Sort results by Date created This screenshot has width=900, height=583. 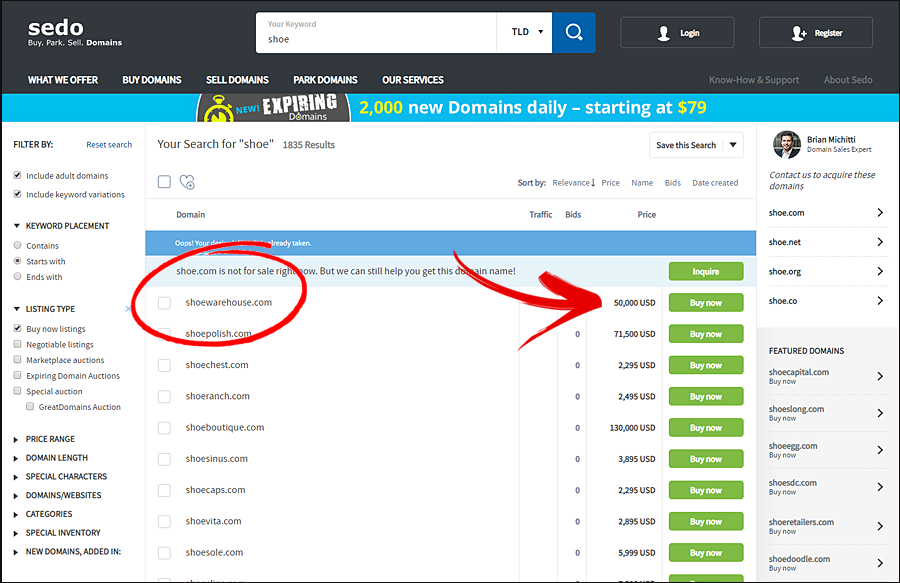point(715,182)
